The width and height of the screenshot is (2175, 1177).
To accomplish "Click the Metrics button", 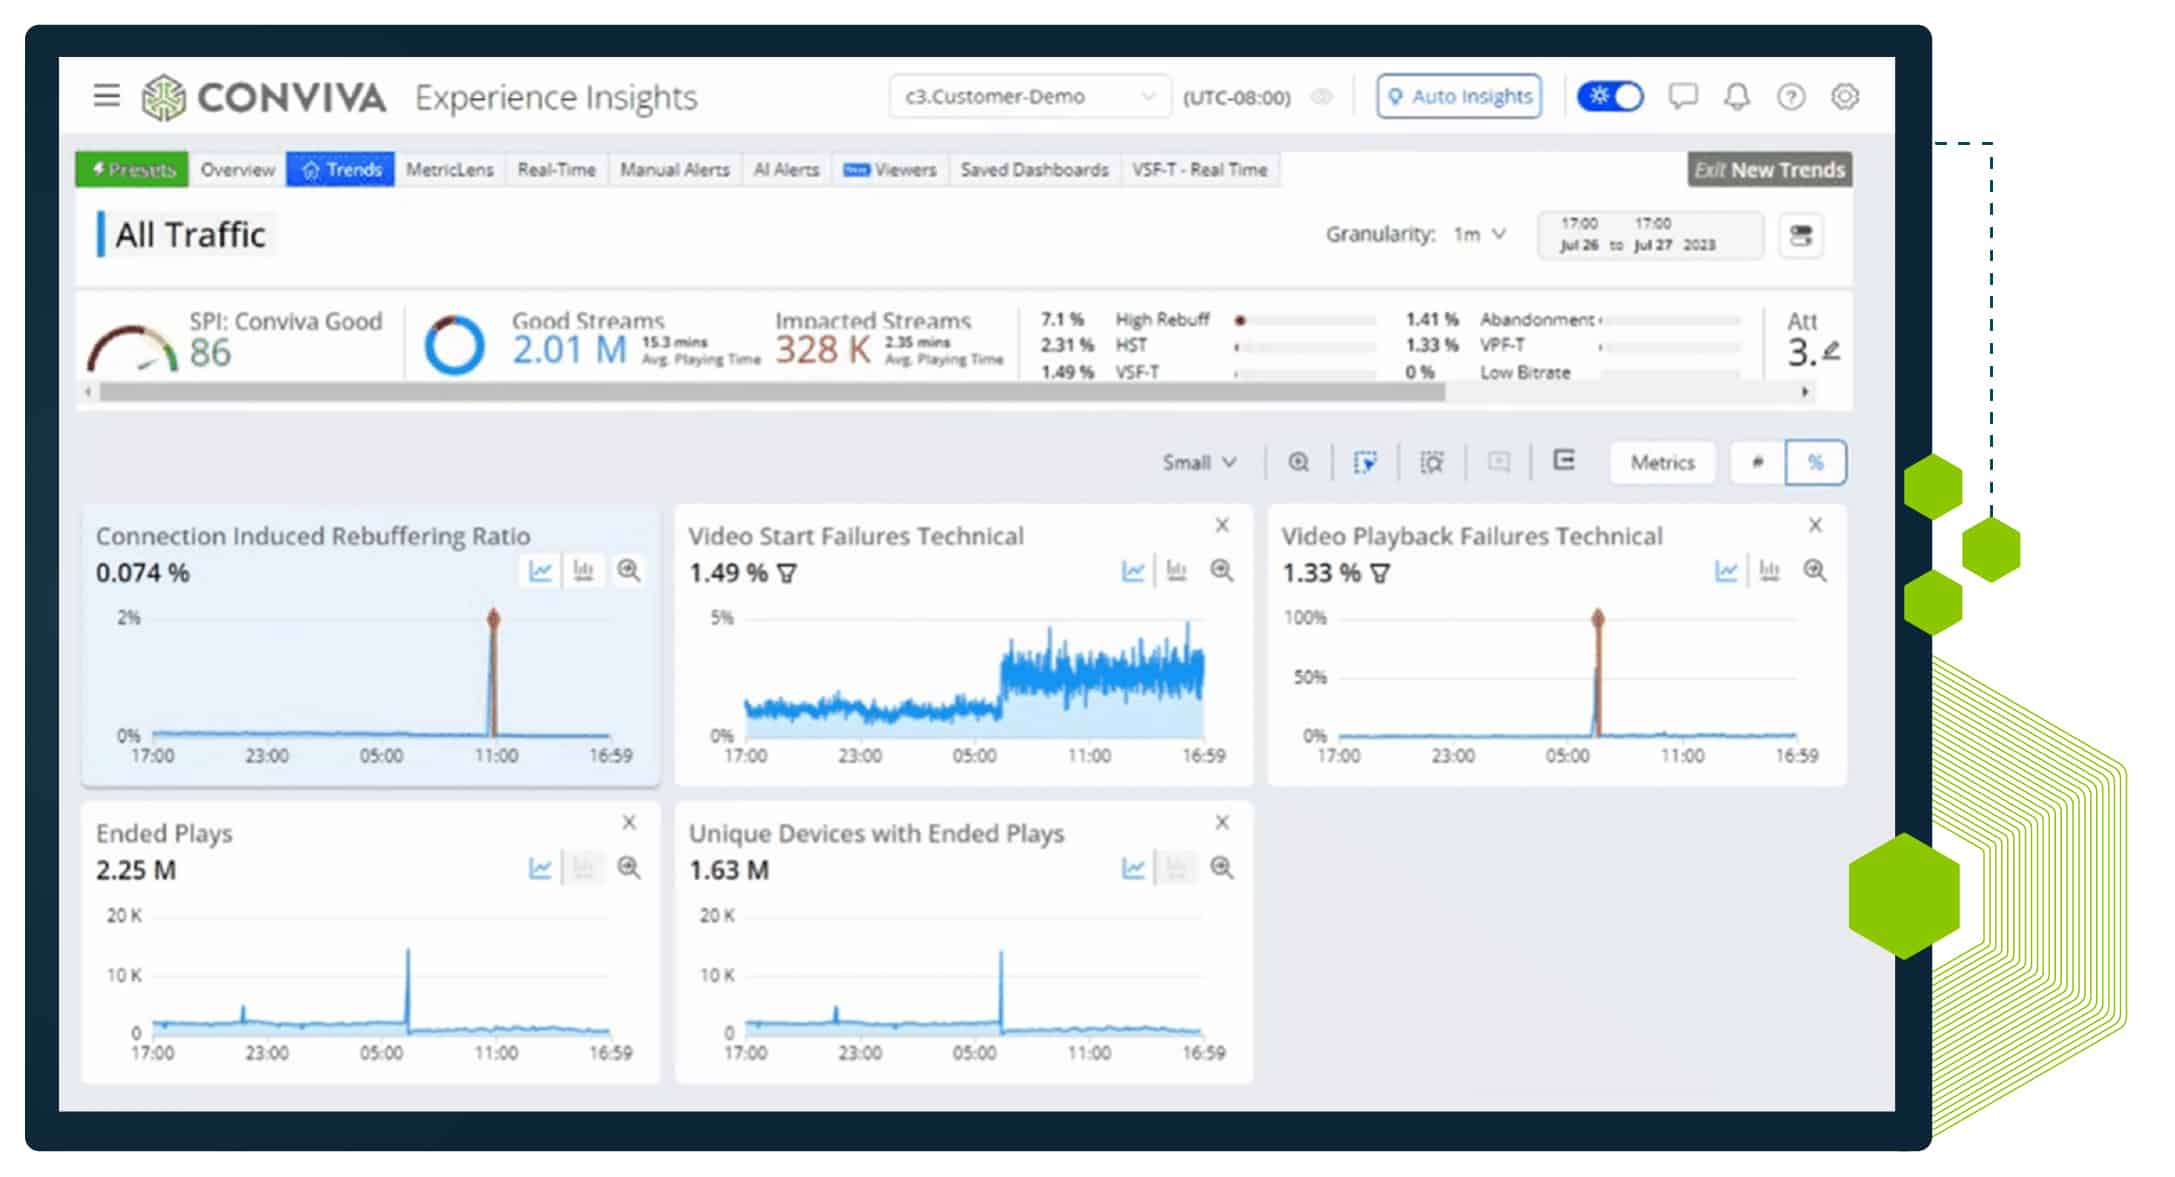I will pos(1662,462).
